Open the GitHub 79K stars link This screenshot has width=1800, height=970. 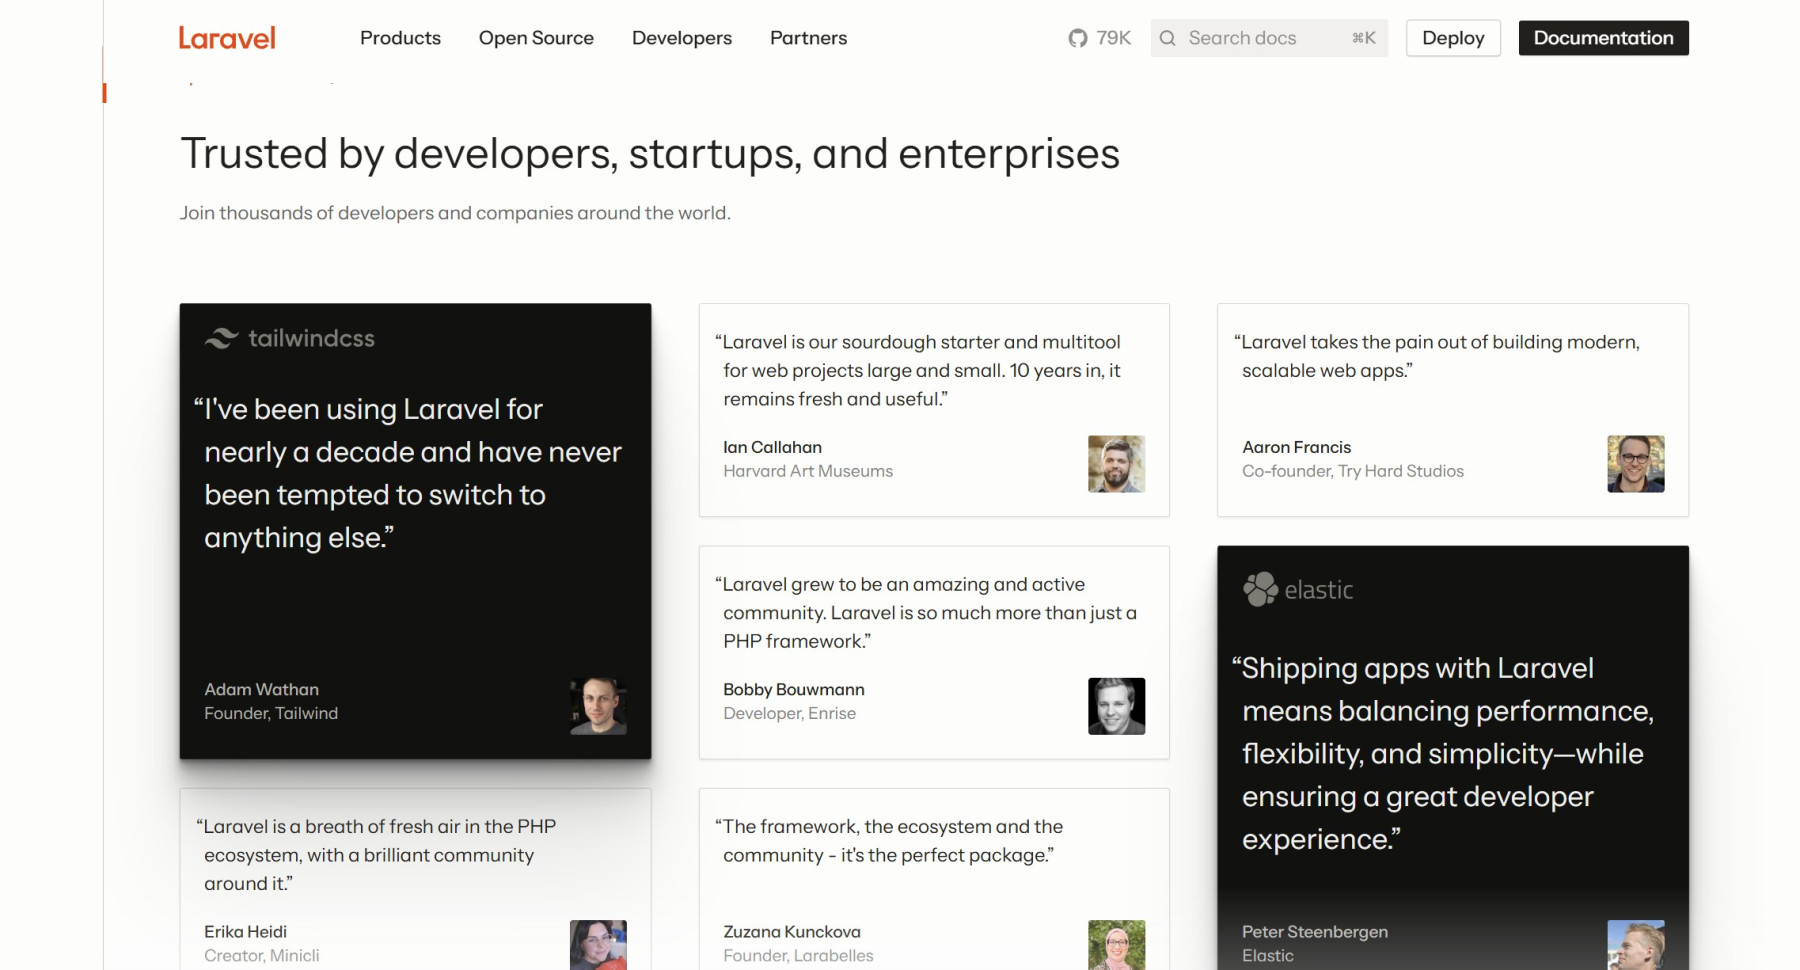tap(1099, 38)
